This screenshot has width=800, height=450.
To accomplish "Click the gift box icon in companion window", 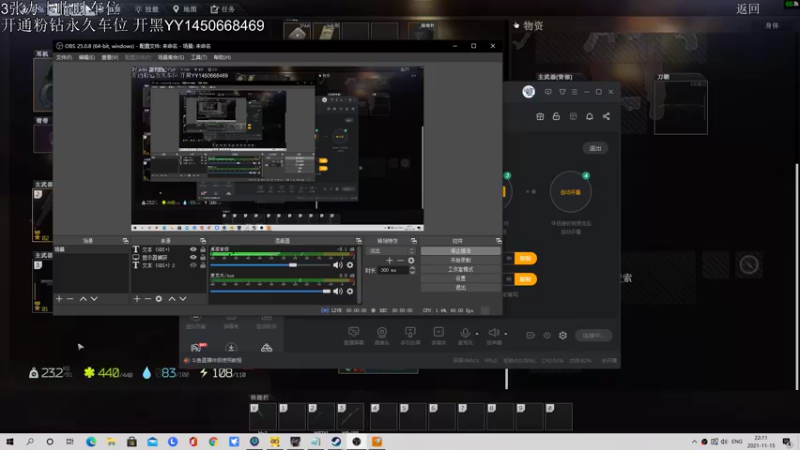I will [540, 116].
